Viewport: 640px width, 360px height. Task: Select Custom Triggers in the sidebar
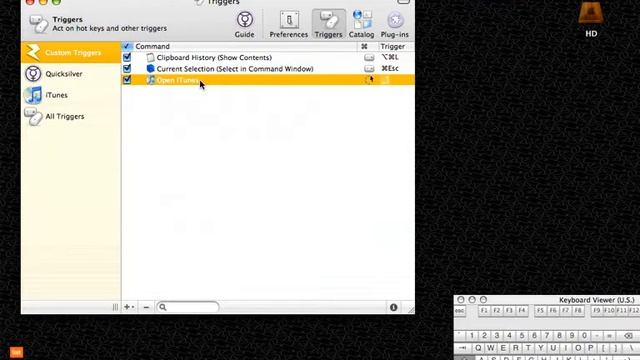click(71, 52)
